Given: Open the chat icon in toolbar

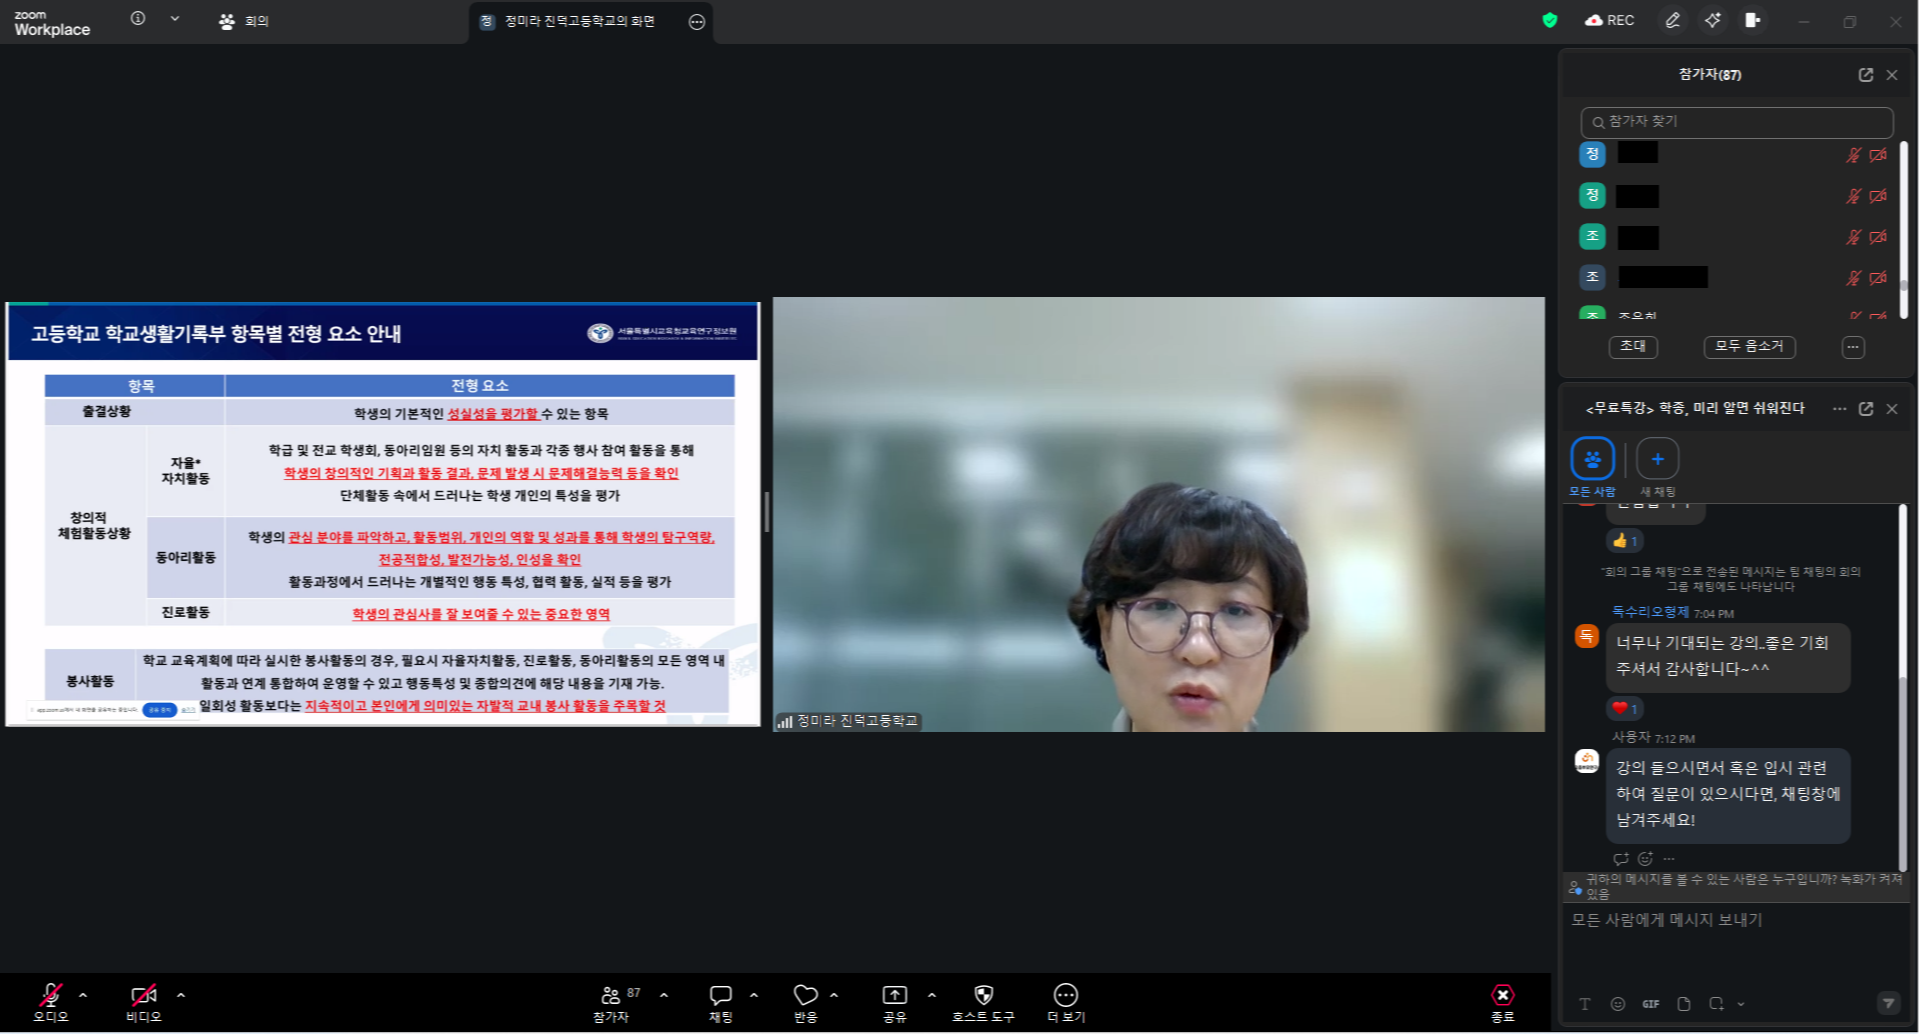Looking at the screenshot, I should coord(720,995).
